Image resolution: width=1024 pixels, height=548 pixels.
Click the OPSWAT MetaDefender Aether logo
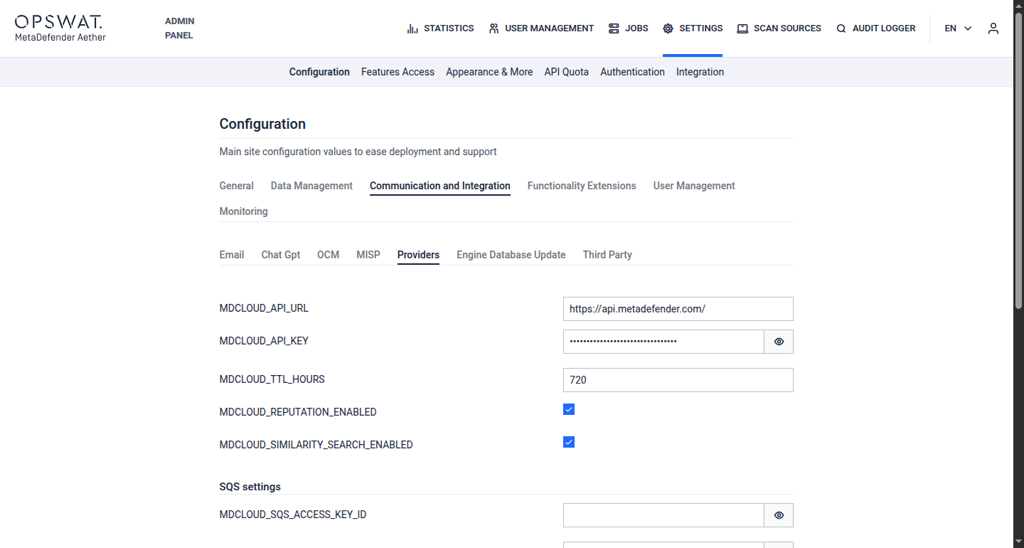point(59,28)
